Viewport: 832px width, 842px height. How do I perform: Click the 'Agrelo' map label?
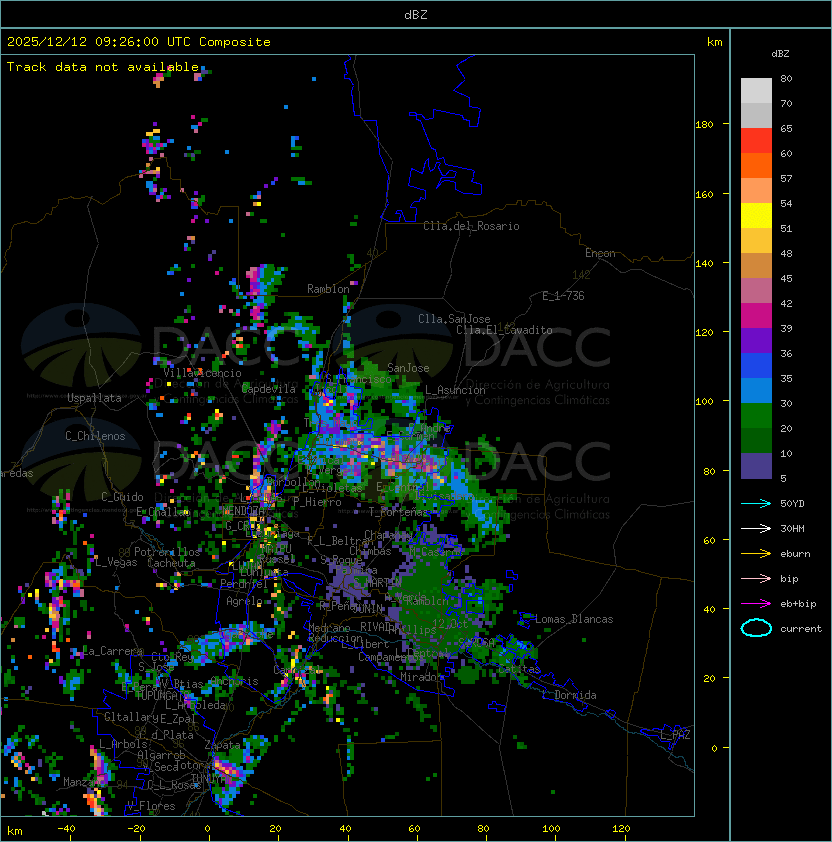[x=244, y=601]
